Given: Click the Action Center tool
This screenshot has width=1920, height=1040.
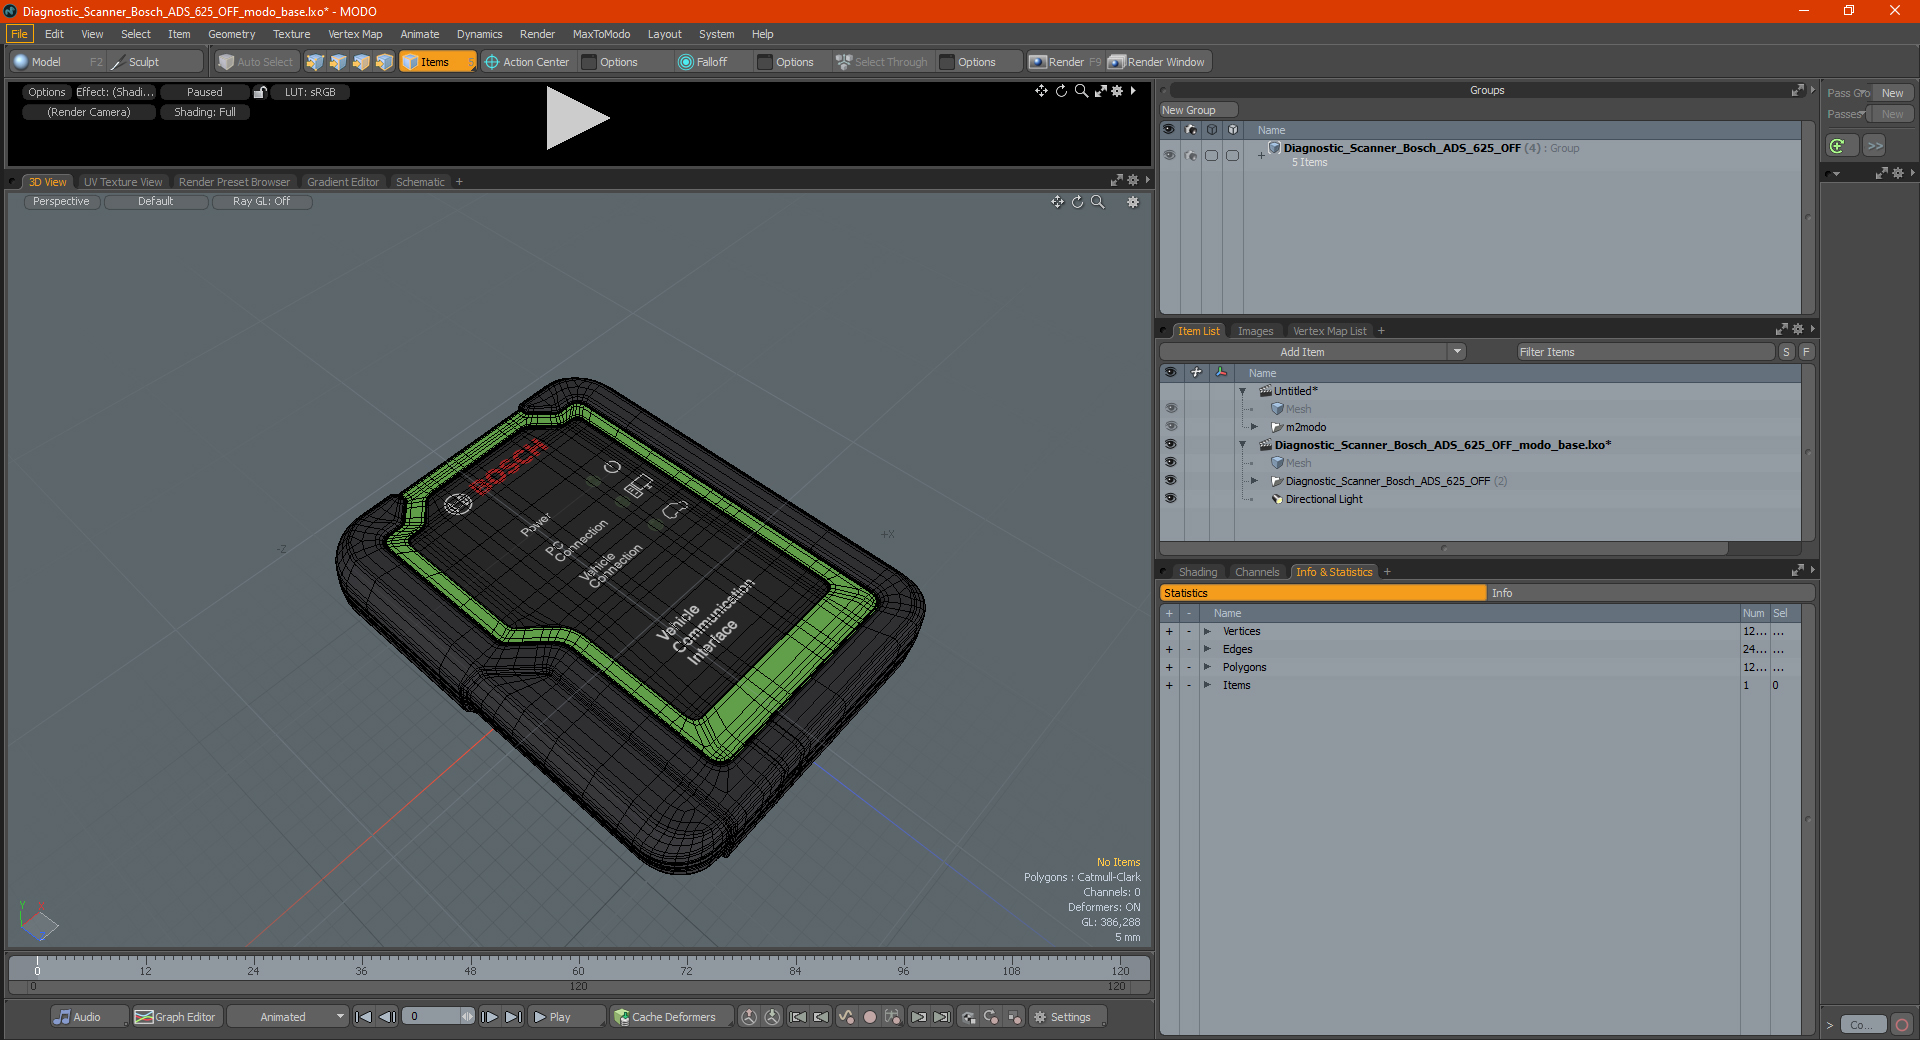Looking at the screenshot, I should click(x=527, y=62).
